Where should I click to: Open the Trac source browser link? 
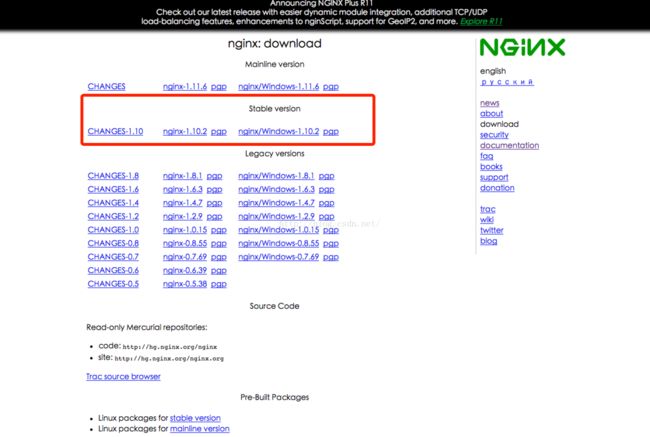point(123,376)
